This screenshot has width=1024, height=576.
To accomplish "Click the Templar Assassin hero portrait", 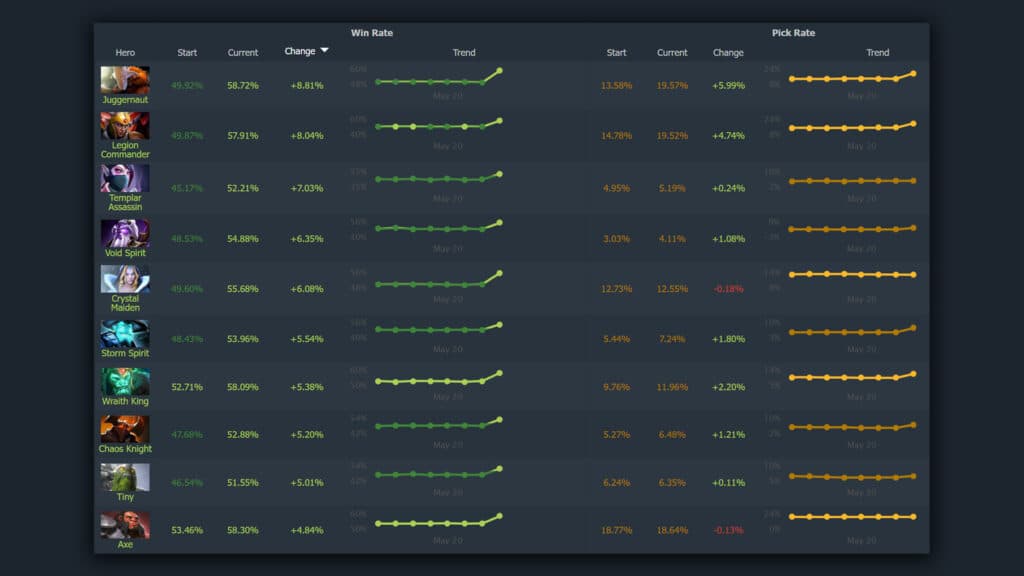I will (x=124, y=179).
